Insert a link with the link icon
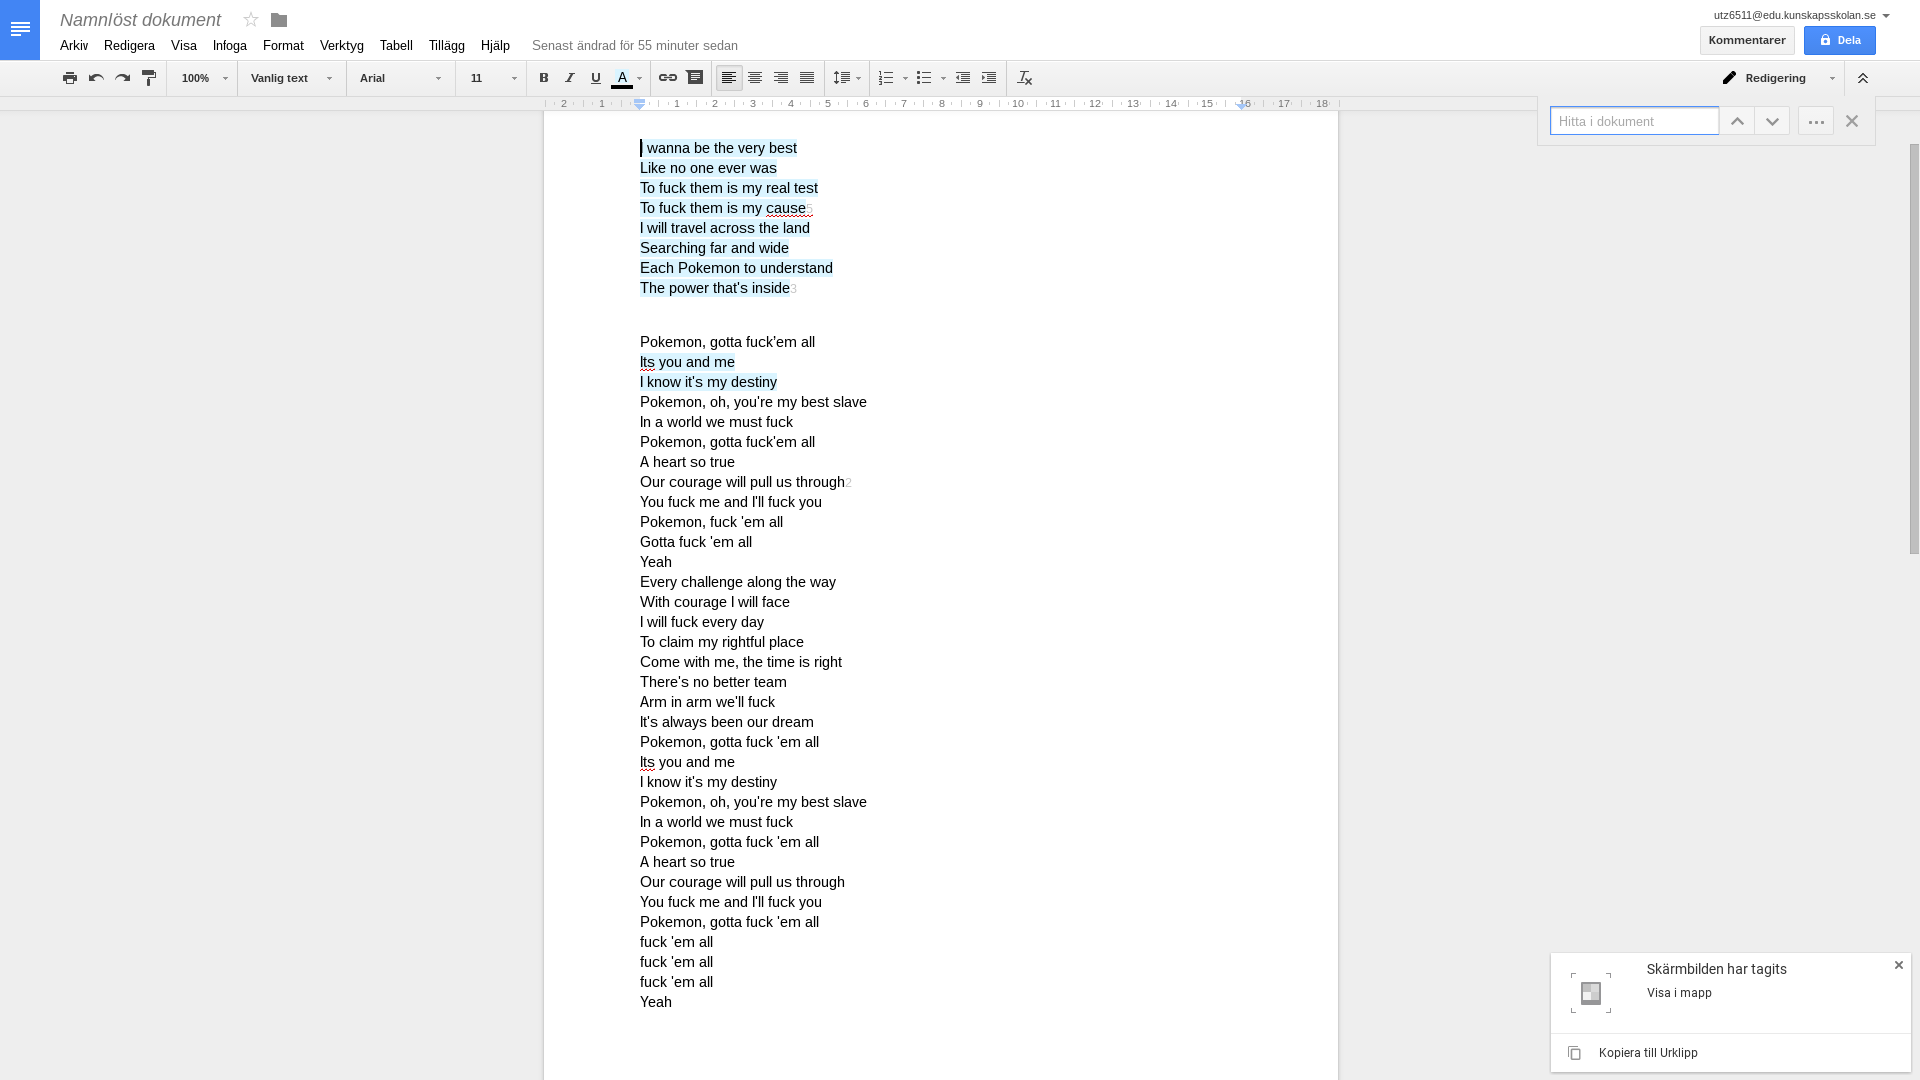The width and height of the screenshot is (1920, 1080). 668,78
